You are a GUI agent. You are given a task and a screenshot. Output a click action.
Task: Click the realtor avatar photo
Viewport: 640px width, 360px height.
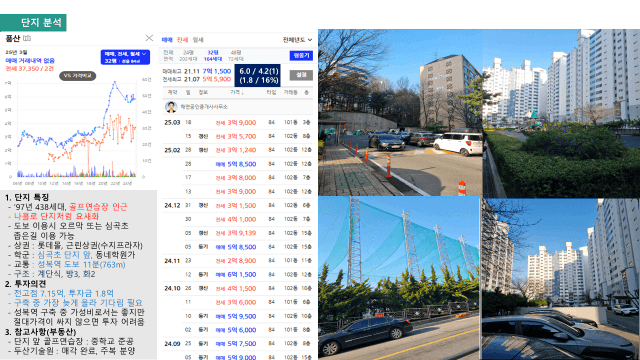[x=171, y=107]
